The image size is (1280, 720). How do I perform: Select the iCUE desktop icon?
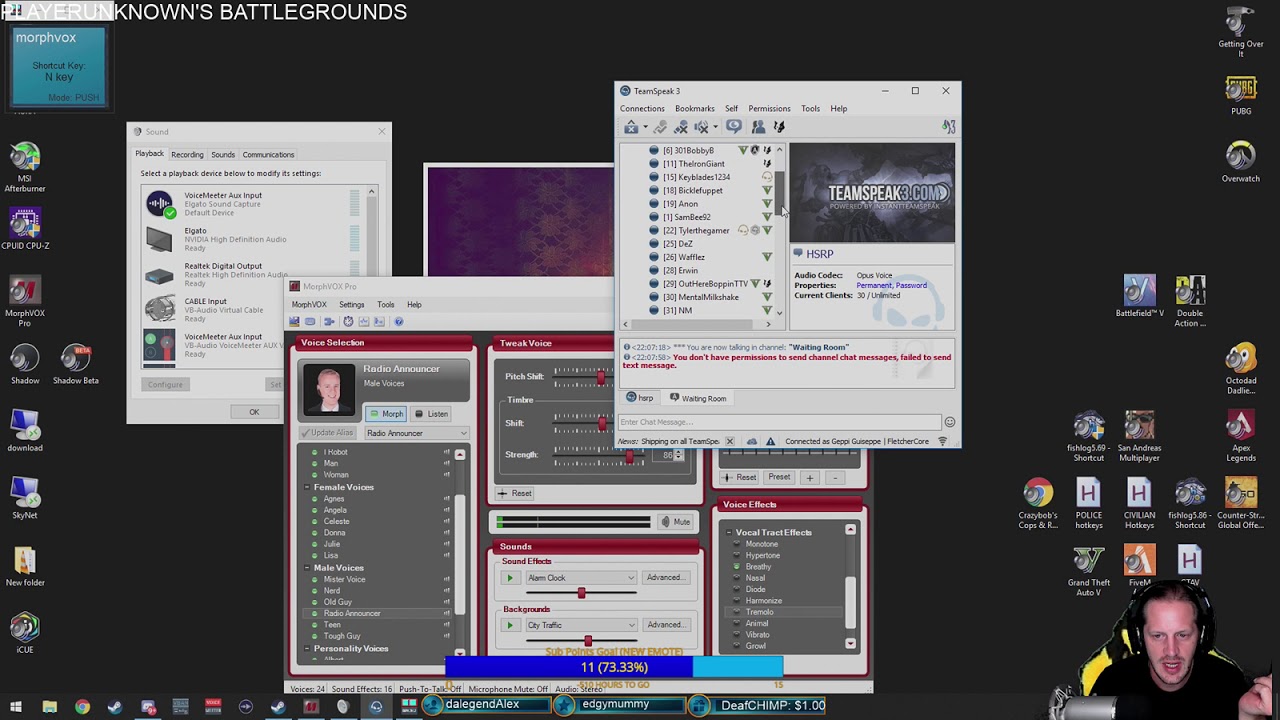(25, 633)
